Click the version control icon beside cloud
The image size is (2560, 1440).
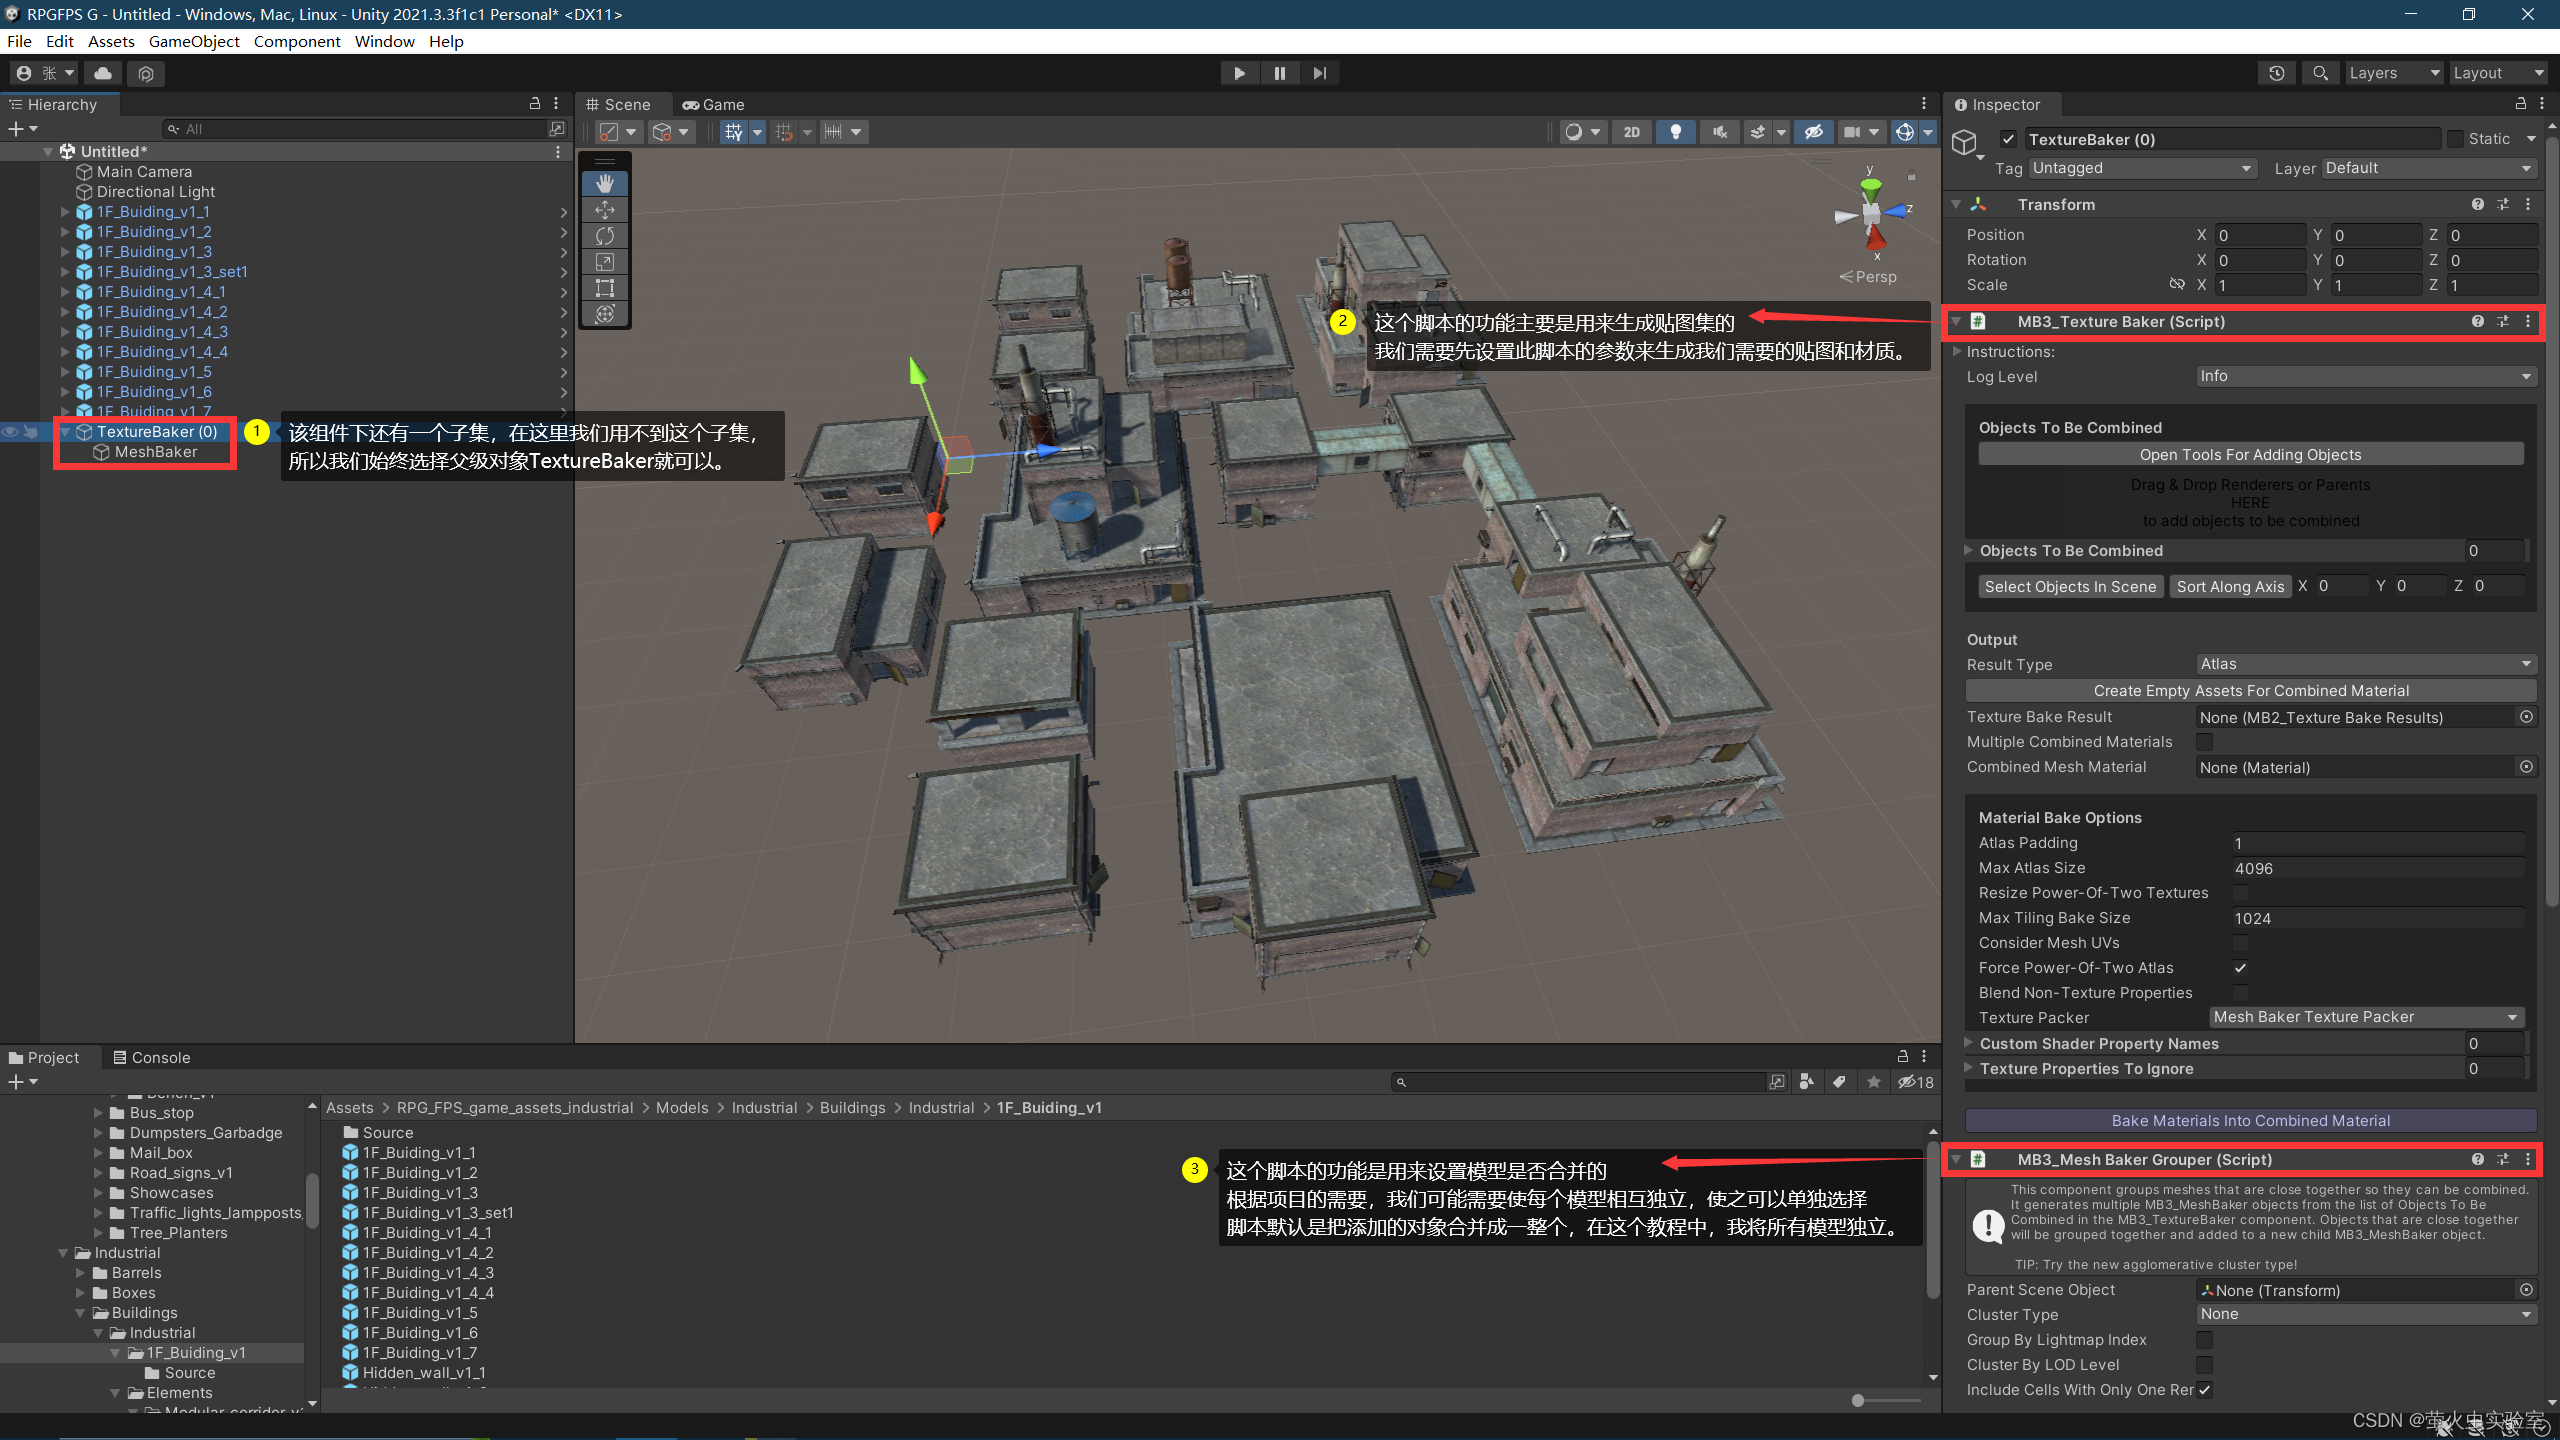coord(146,73)
